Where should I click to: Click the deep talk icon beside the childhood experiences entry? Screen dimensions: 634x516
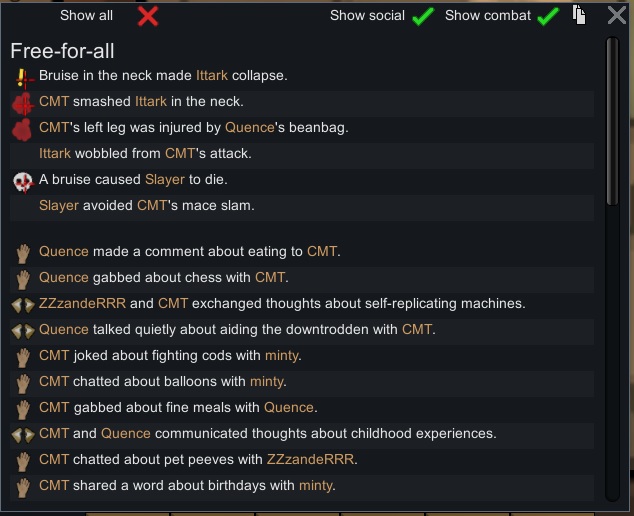coord(23,434)
